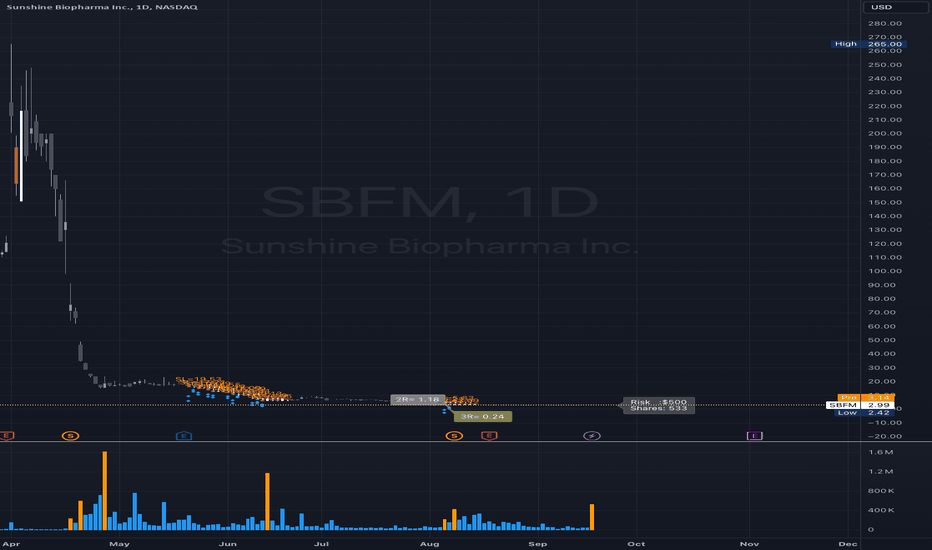Open the orange split marker near May
The image size is (932, 550).
click(x=70, y=436)
